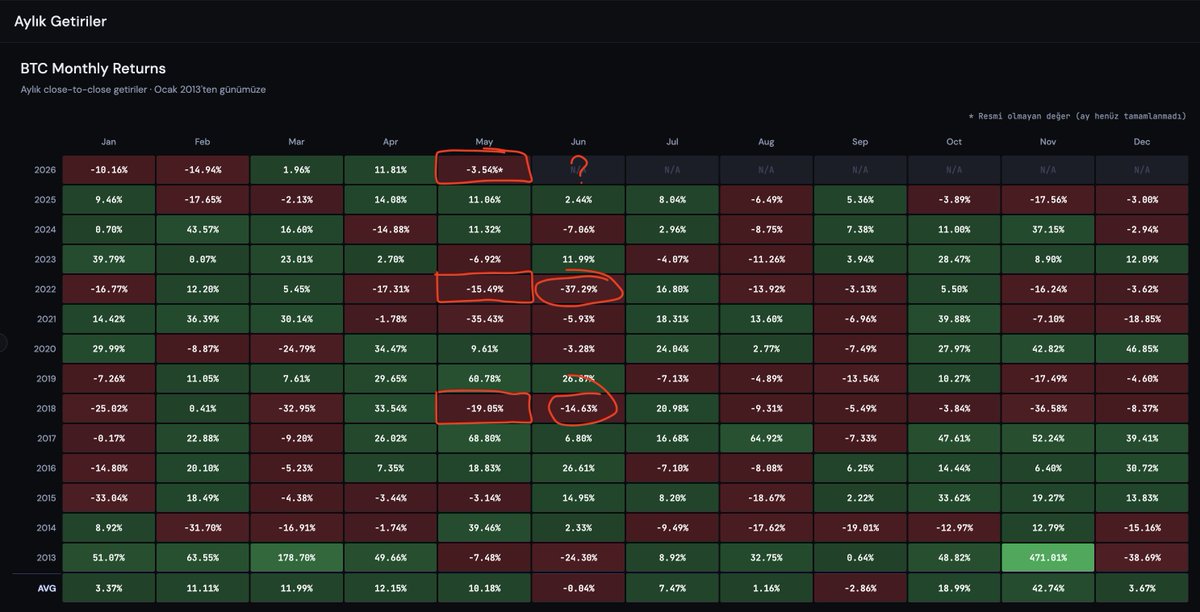Screen dimensions: 1200x612
Task: Click the 2025 Feb cell showing -17.65%
Action: coord(202,199)
